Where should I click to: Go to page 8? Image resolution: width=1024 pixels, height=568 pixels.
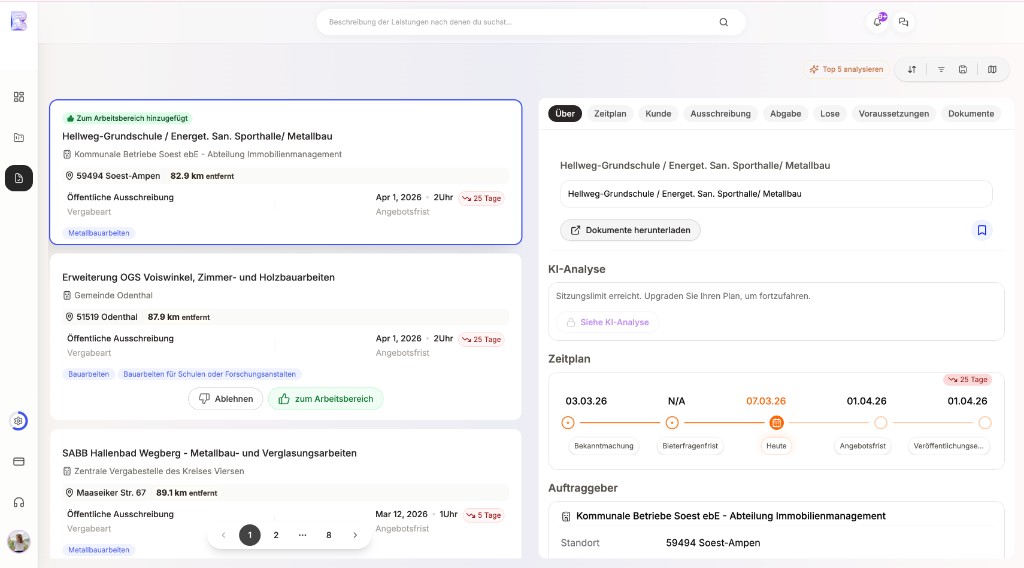point(328,535)
